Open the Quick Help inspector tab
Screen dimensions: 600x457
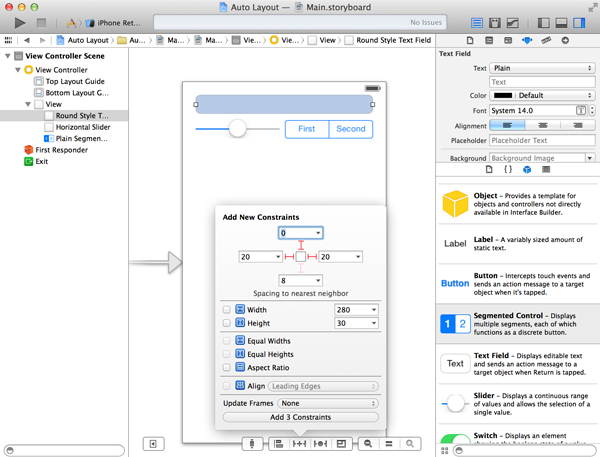tap(489, 40)
